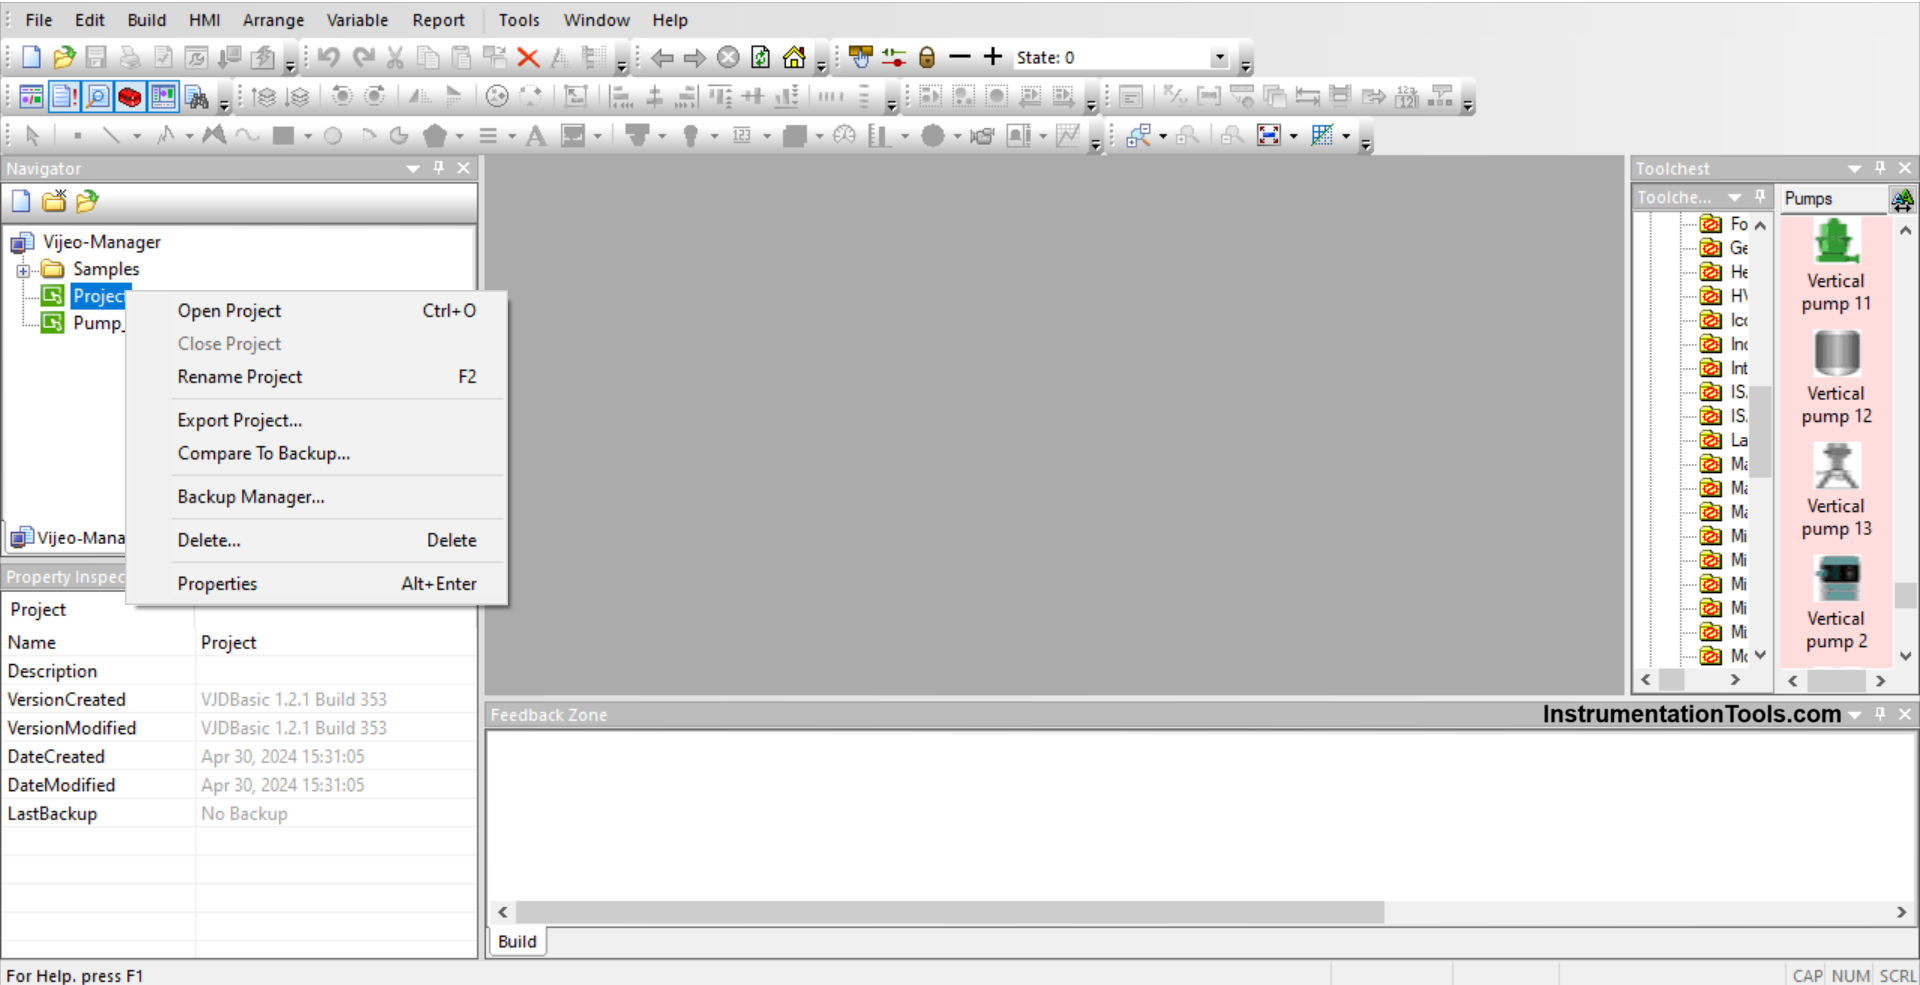Screen dimensions: 1920x985
Task: Open the zoom region dropdown arrow
Action: click(x=1162, y=136)
